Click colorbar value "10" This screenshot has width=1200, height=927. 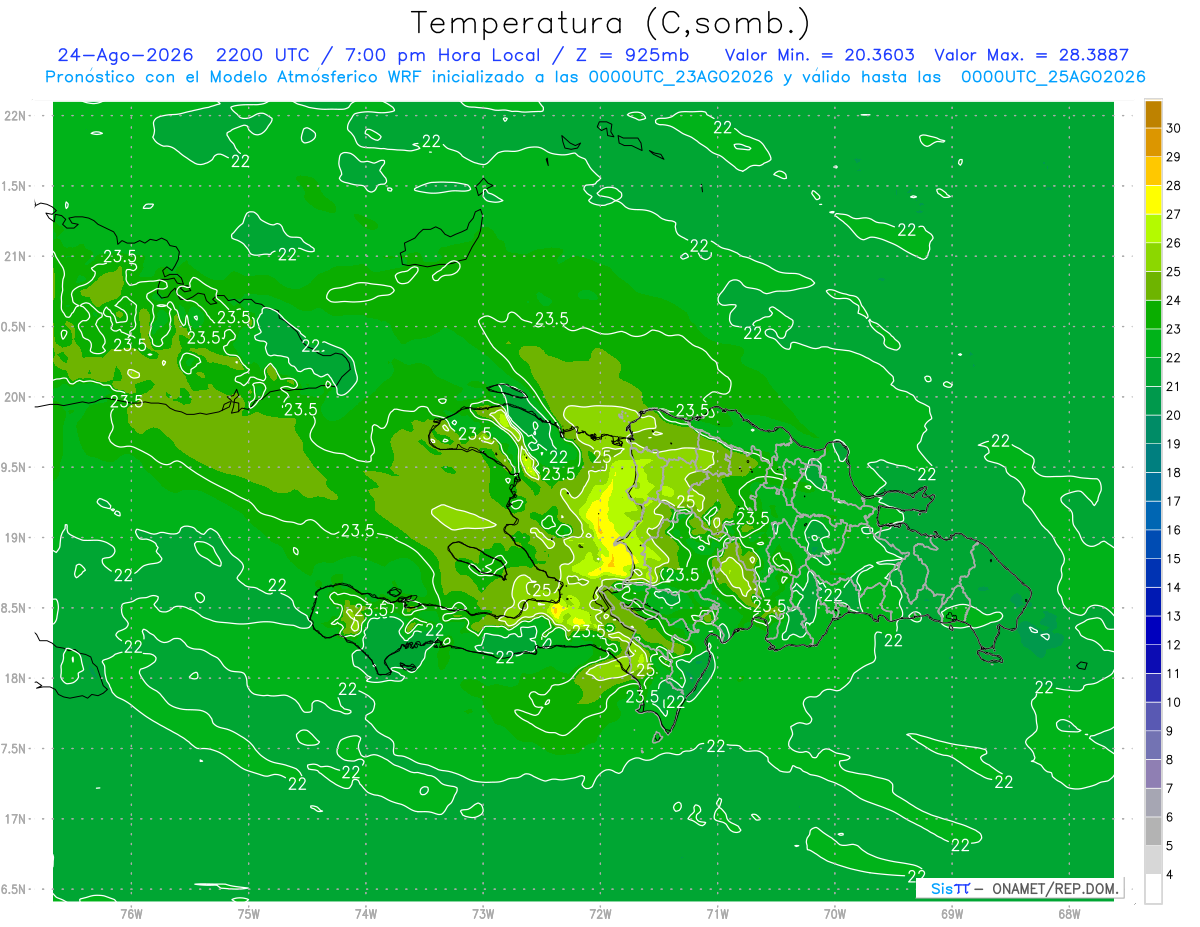(x=1175, y=703)
